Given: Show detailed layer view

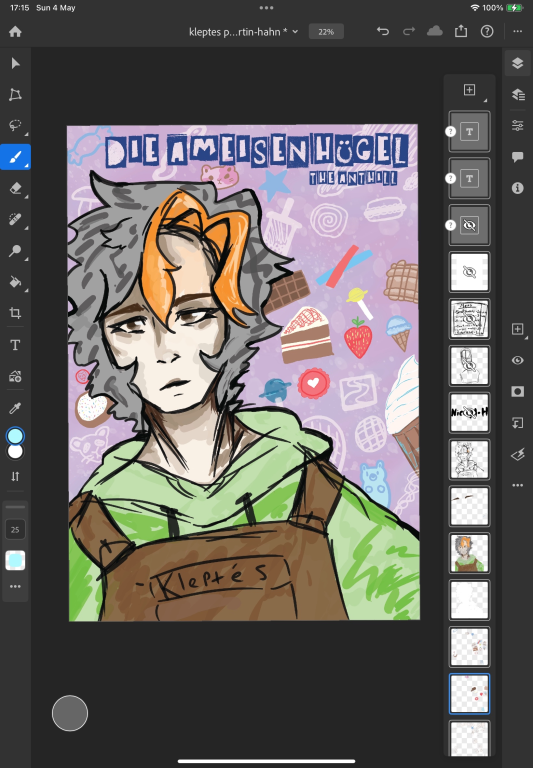Looking at the screenshot, I should [517, 95].
